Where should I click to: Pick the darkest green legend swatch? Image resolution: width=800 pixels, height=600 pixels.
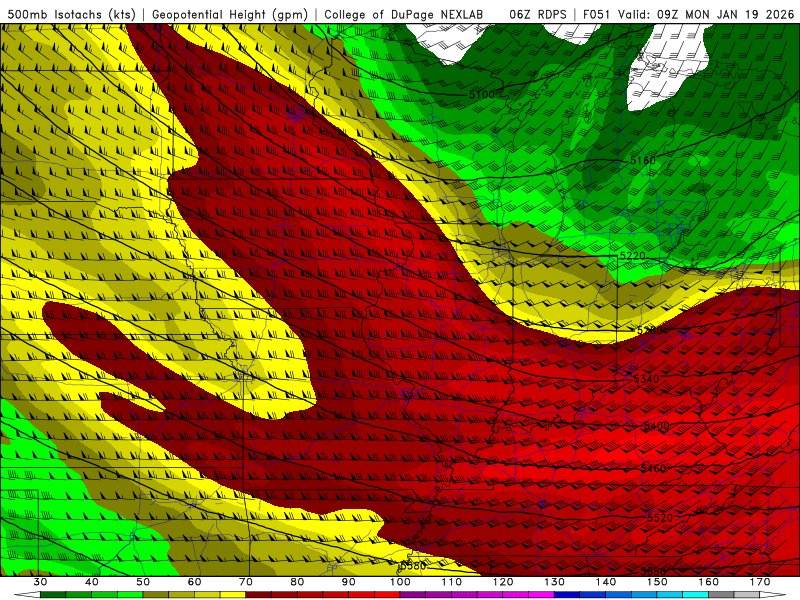[x=53, y=595]
